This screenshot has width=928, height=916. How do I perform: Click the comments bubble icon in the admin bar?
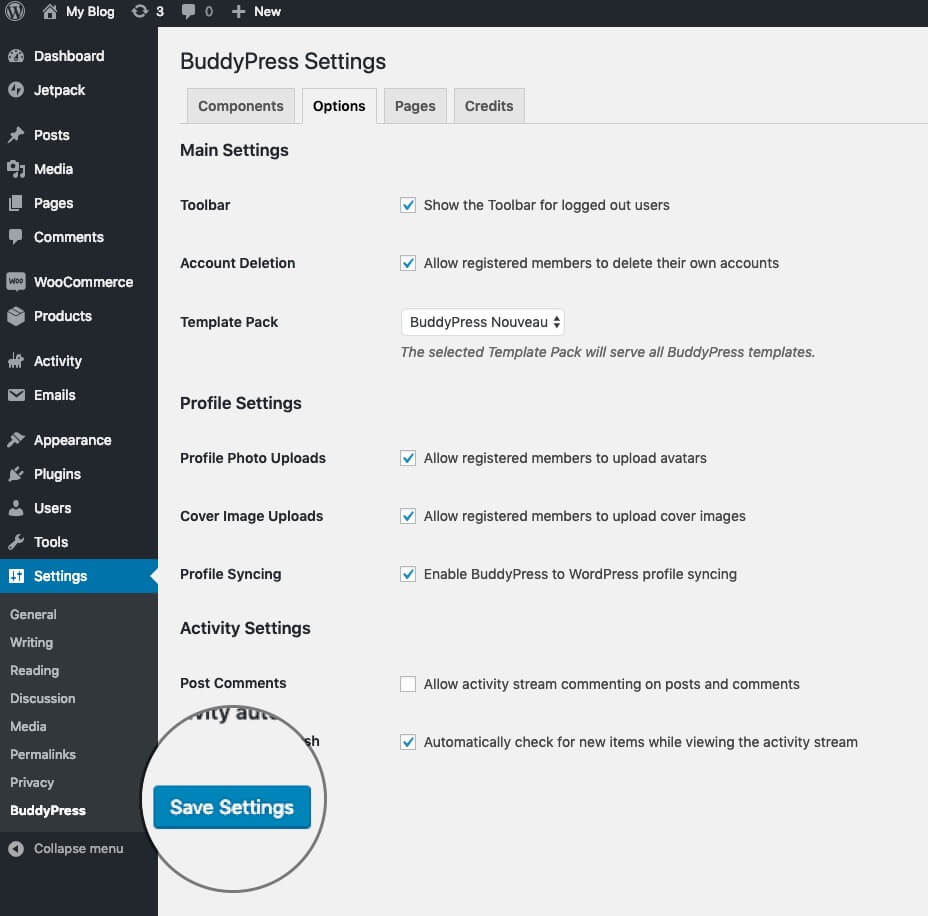click(x=189, y=11)
